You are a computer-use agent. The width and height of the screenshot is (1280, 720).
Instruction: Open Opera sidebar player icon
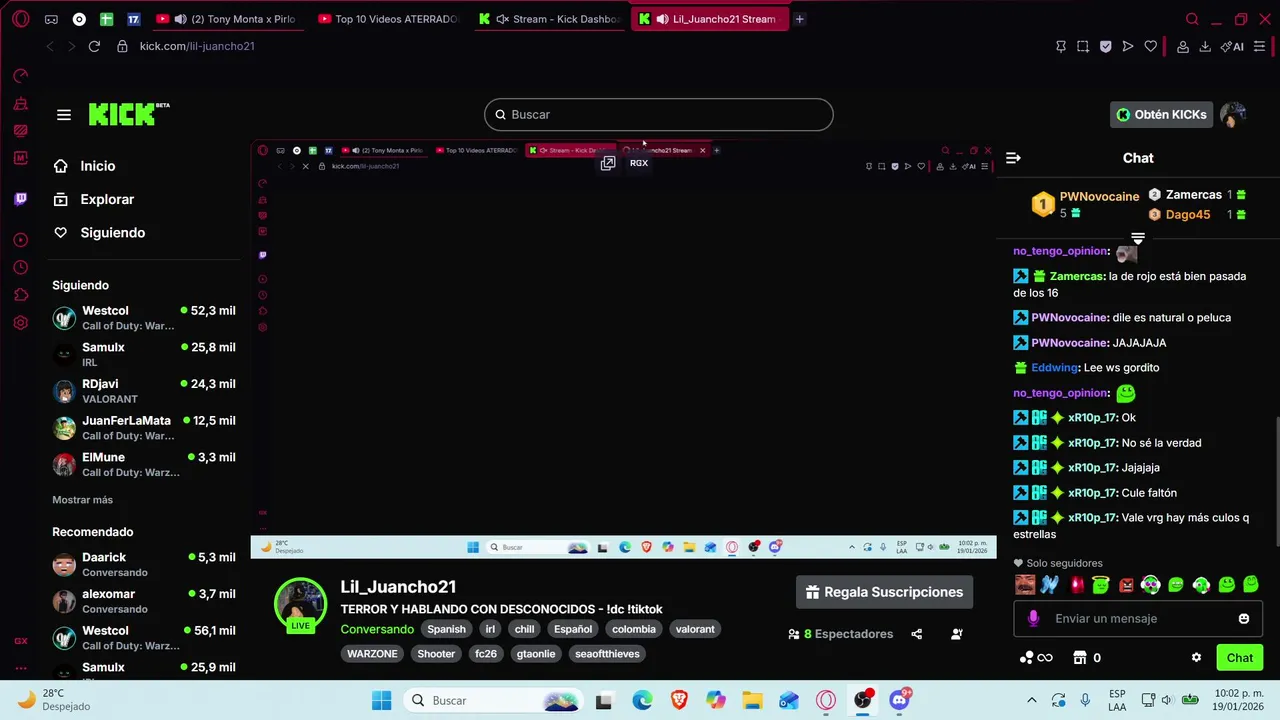click(x=21, y=240)
